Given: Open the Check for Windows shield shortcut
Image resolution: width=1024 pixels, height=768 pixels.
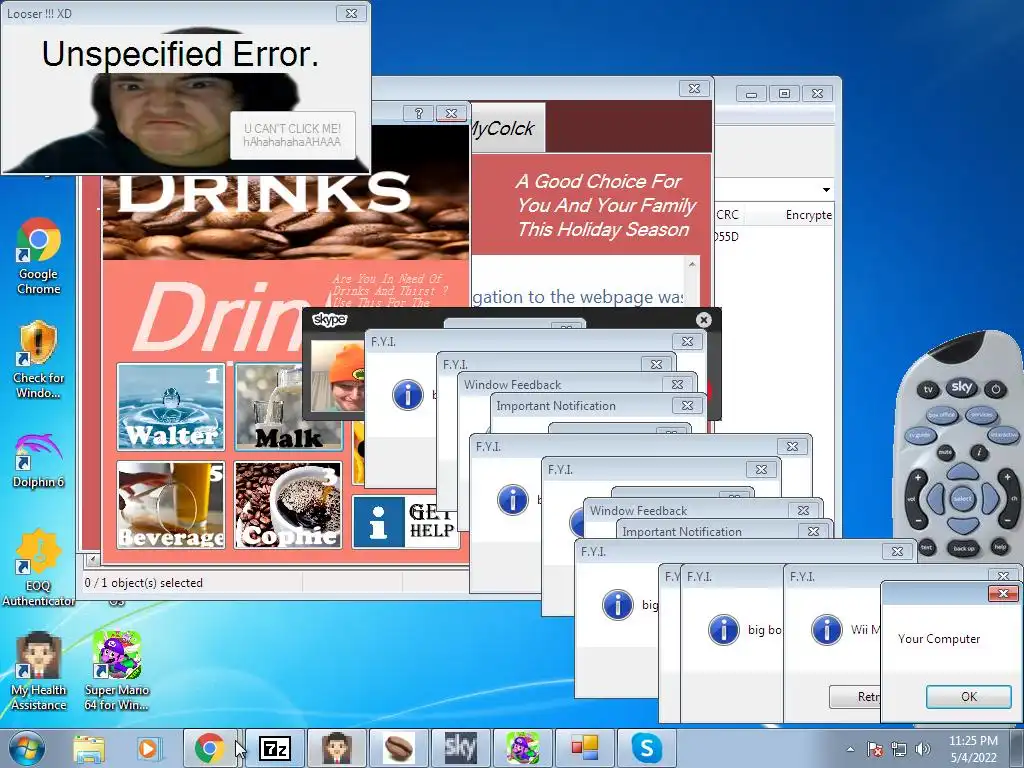Looking at the screenshot, I should 39,359.
